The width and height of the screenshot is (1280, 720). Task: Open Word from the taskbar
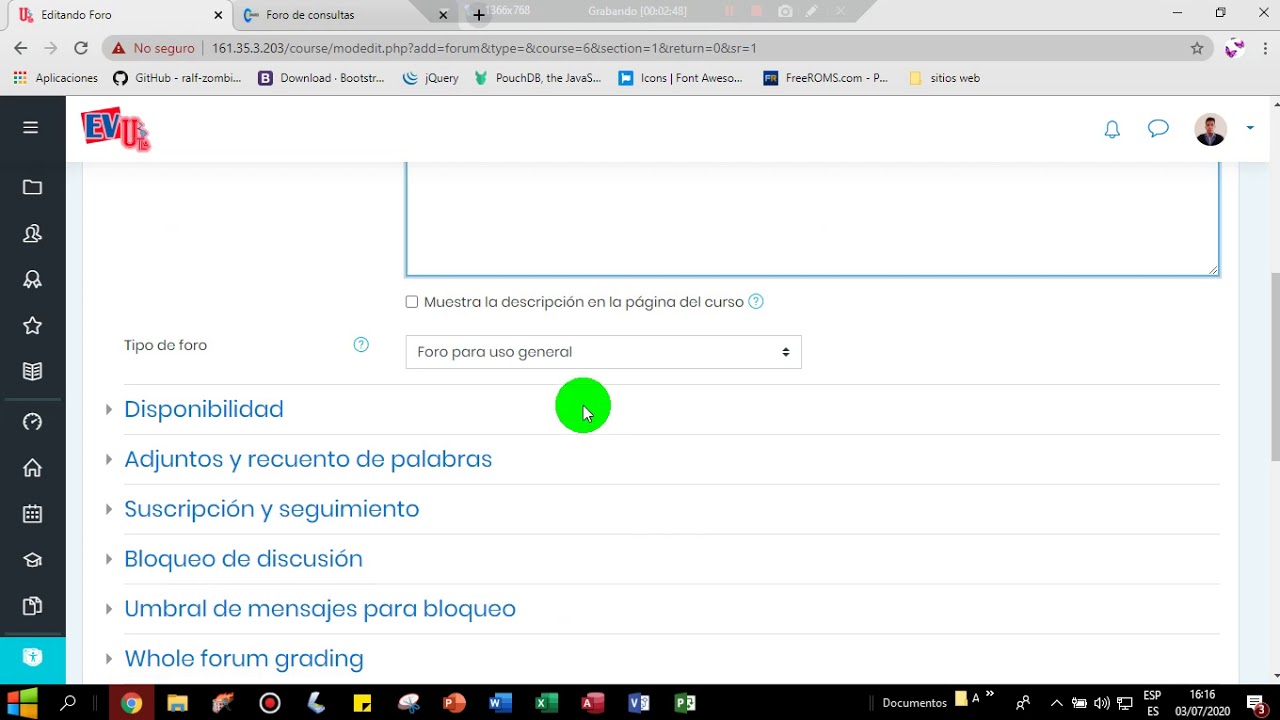(x=500, y=703)
